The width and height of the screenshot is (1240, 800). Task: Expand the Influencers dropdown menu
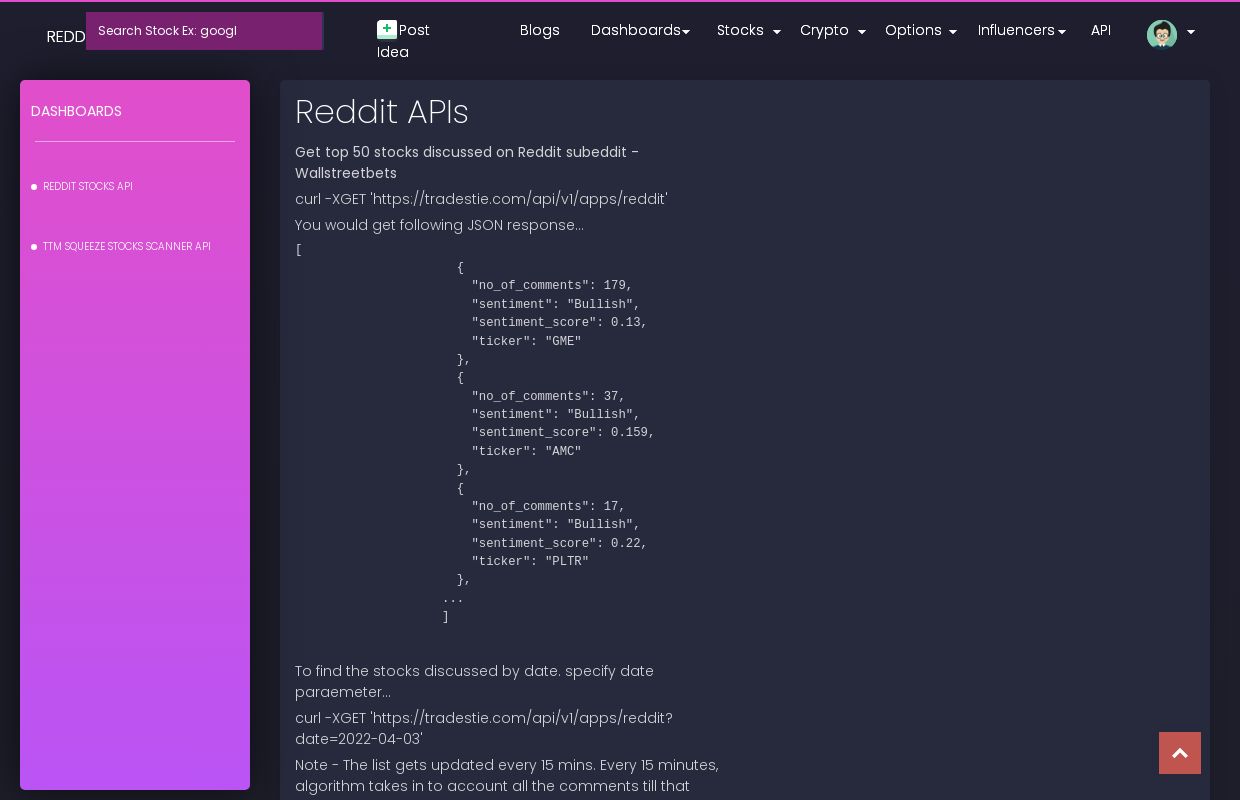coord(1021,30)
